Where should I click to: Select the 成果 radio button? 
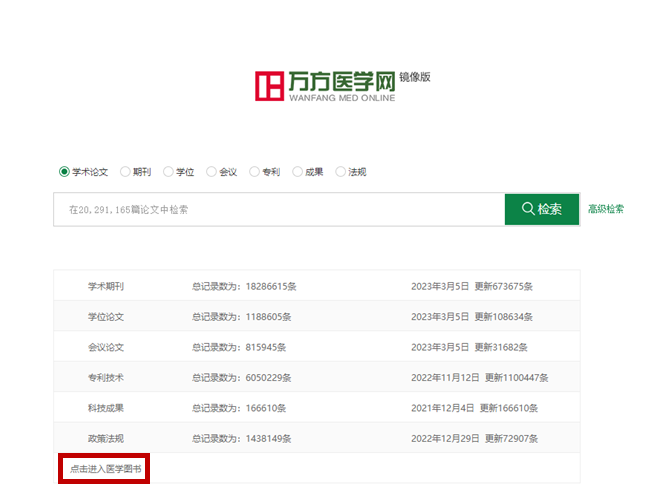[x=297, y=172]
